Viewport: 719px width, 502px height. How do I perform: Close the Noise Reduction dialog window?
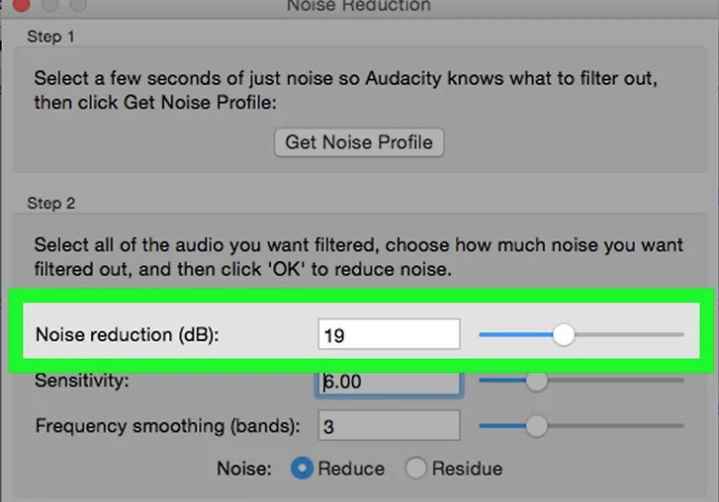[20, 5]
